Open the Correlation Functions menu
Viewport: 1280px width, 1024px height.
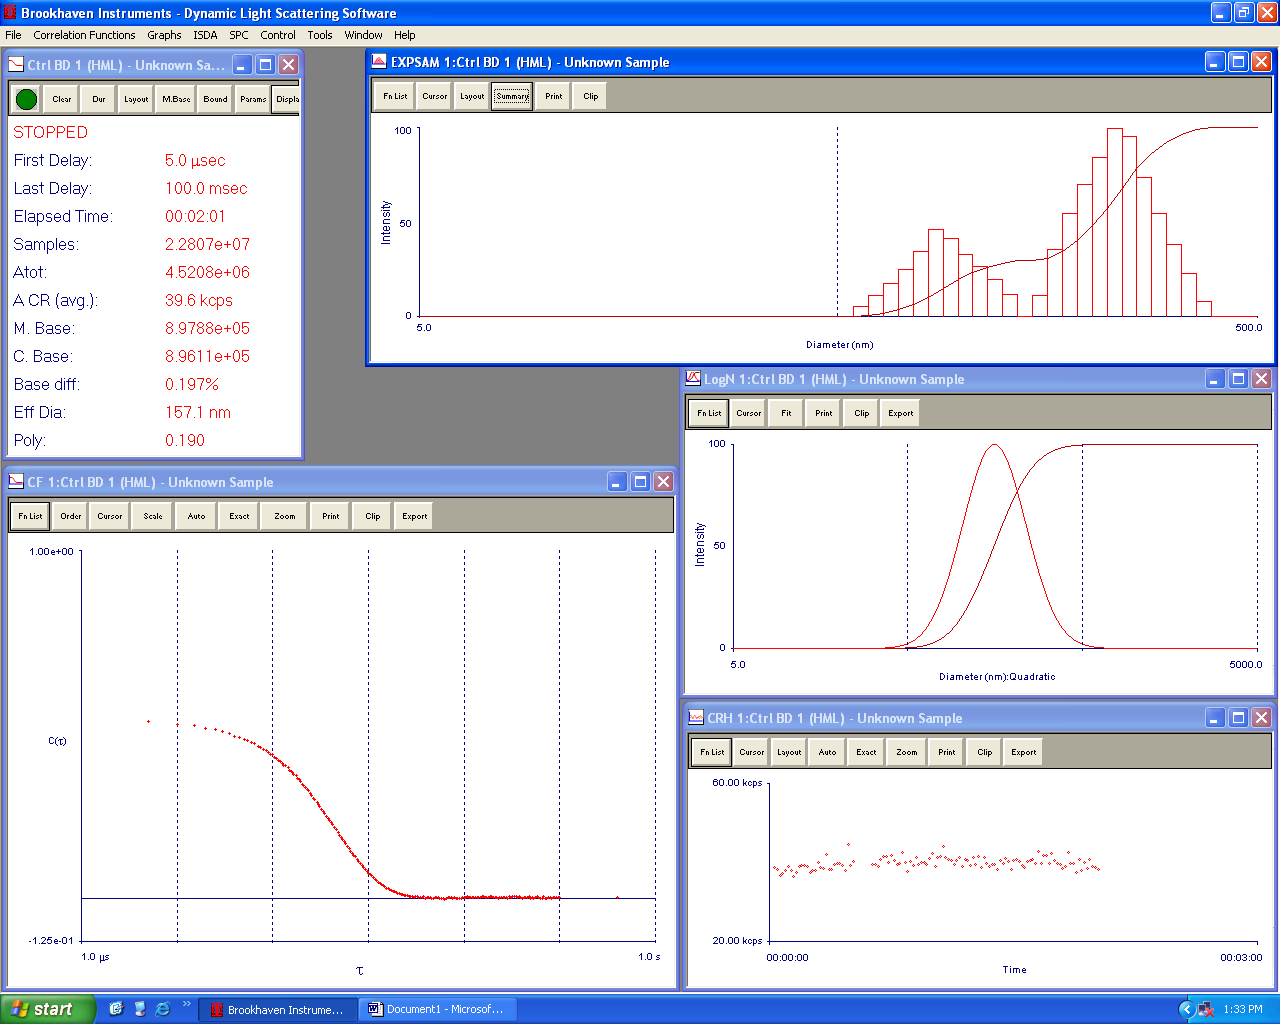coord(84,35)
